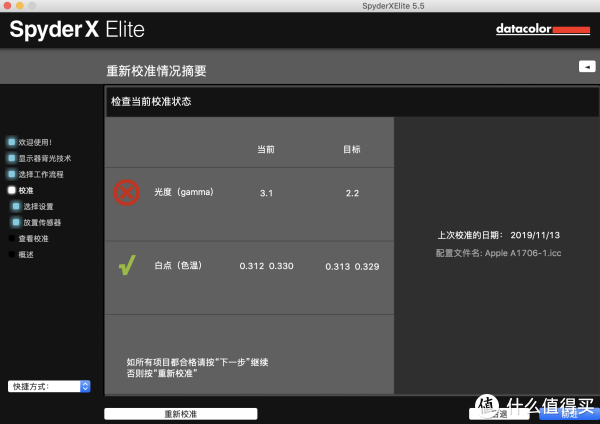This screenshot has height=424, width=600.
Task: Go to 选择工作流程 step
Action: [36, 174]
